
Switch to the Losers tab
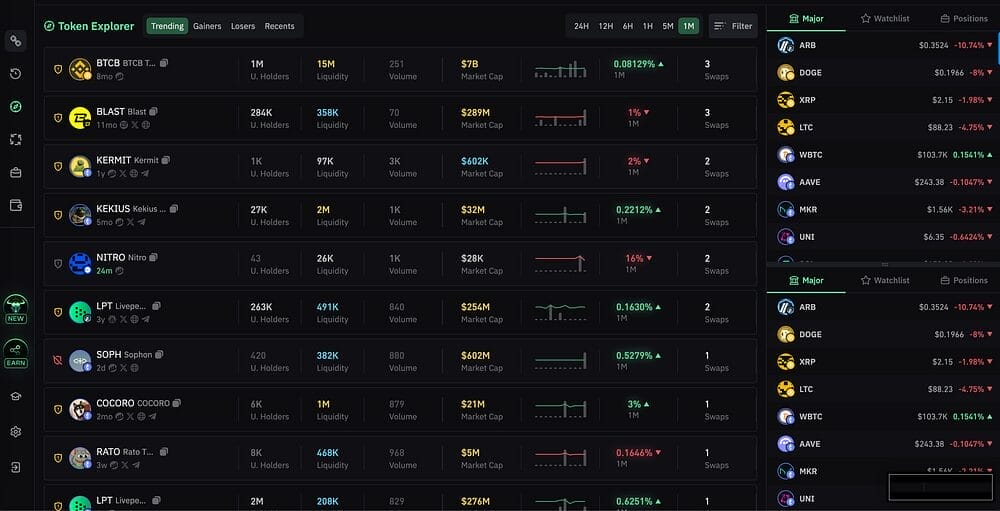click(243, 26)
